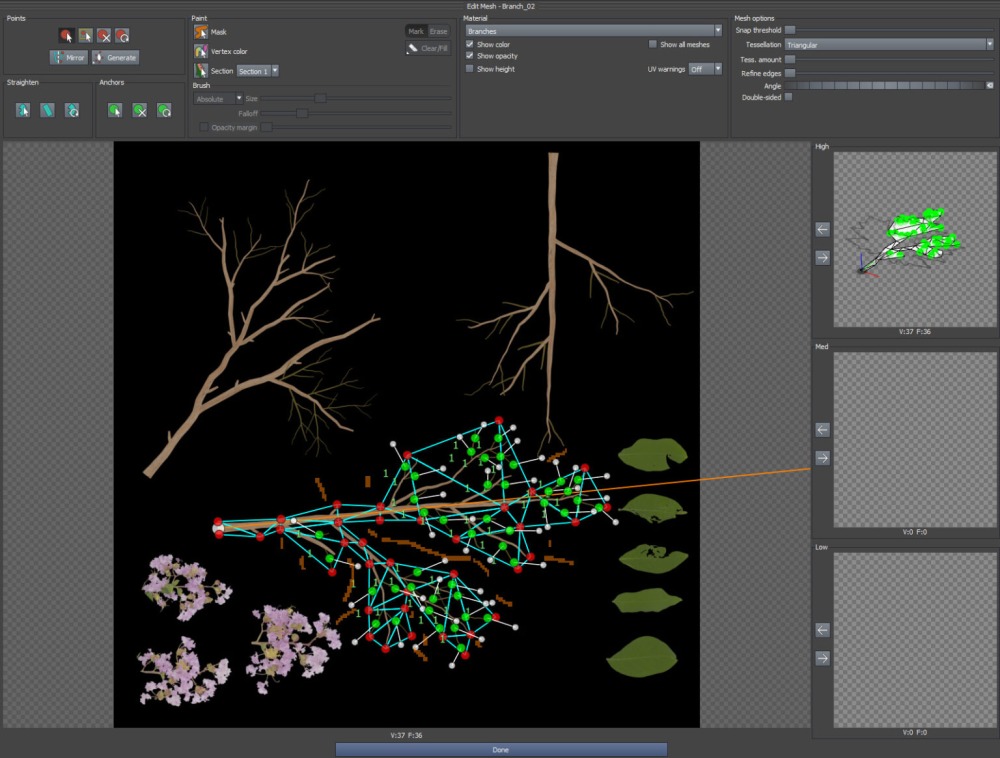Adjust the Angle slider
The width and height of the screenshot is (1000, 758).
(889, 85)
